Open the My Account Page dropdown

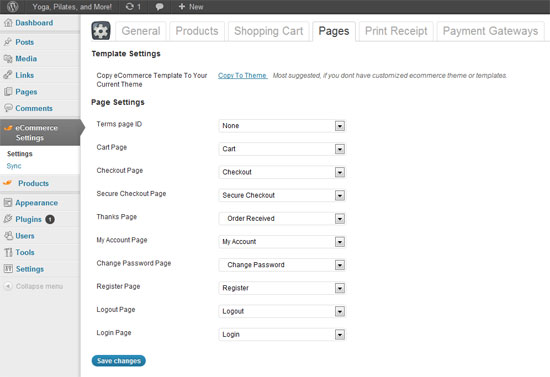tap(282, 242)
